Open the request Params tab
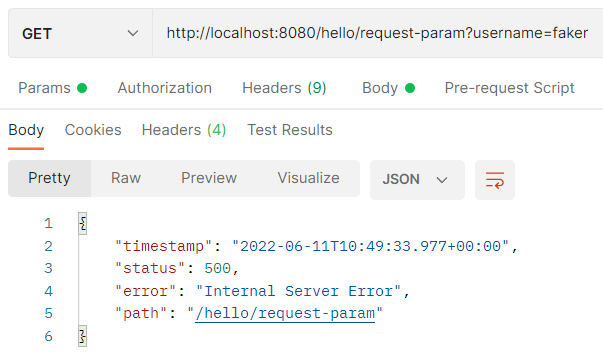The width and height of the screenshot is (603, 363). click(x=53, y=88)
